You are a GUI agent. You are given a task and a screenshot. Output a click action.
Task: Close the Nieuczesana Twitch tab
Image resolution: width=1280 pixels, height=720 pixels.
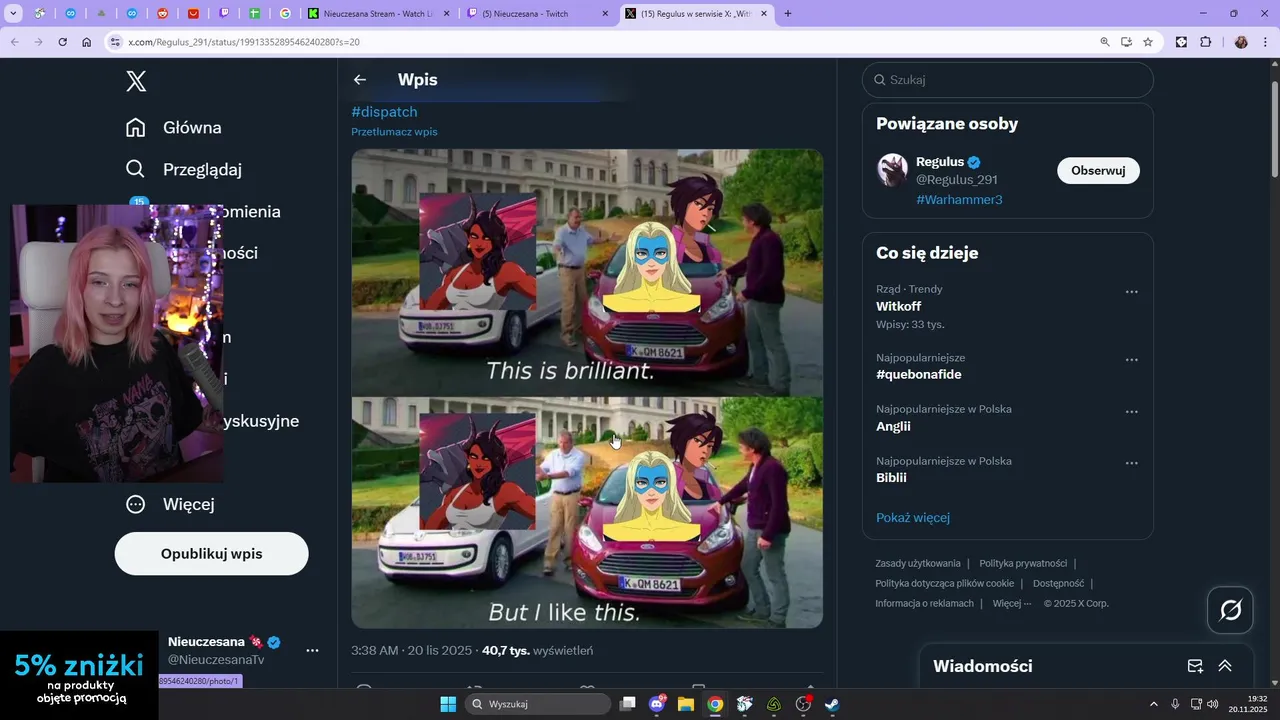(605, 14)
